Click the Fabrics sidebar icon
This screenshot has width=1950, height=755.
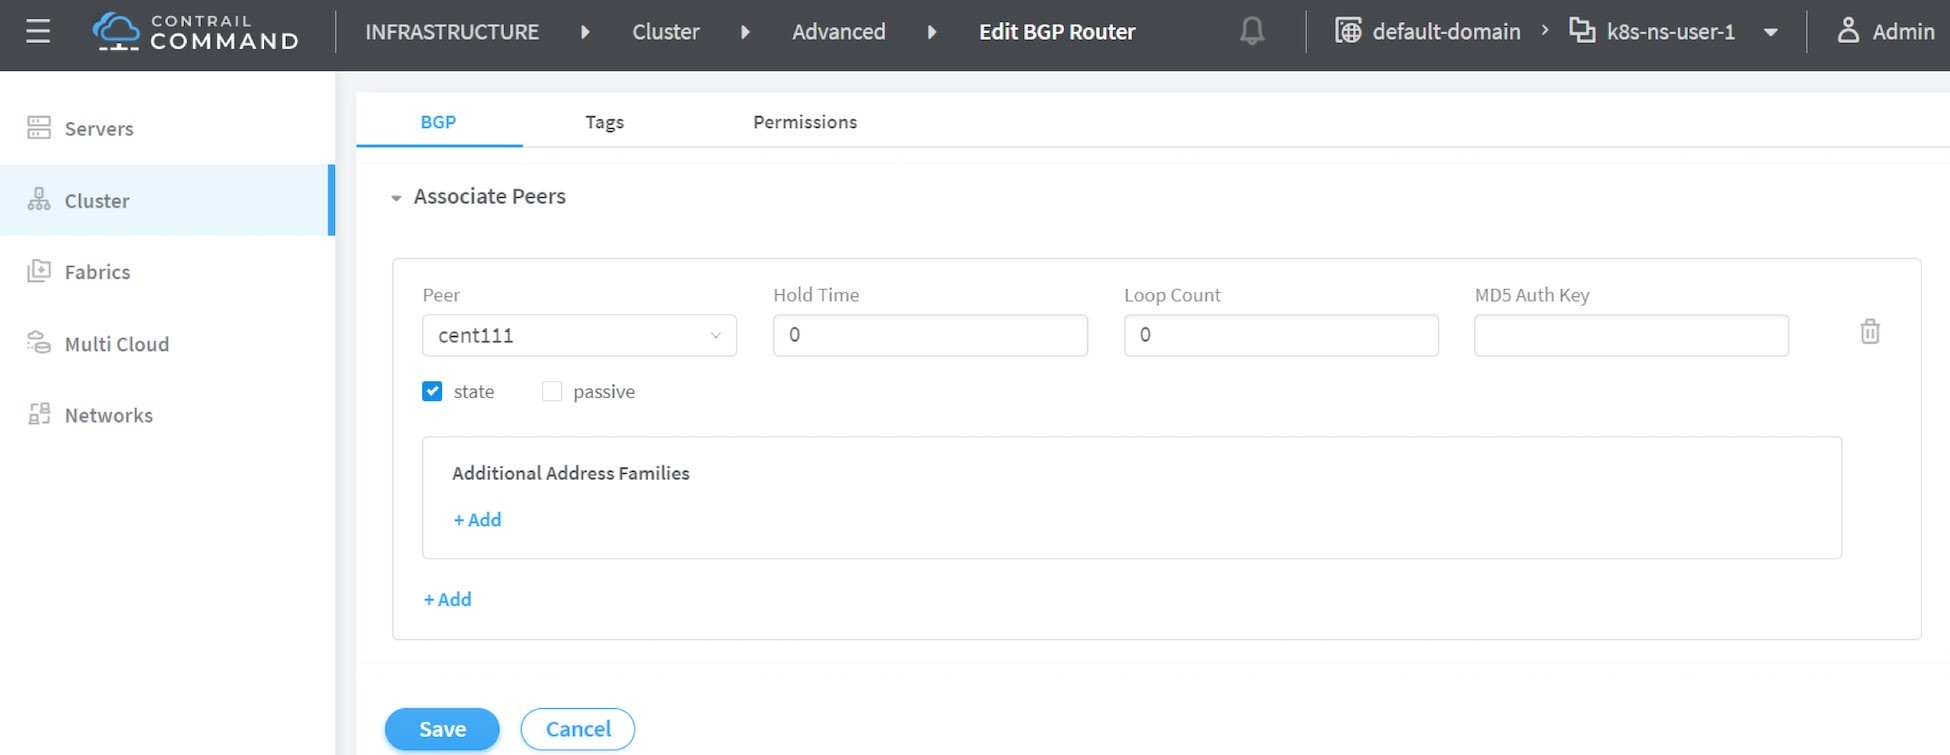[x=39, y=271]
